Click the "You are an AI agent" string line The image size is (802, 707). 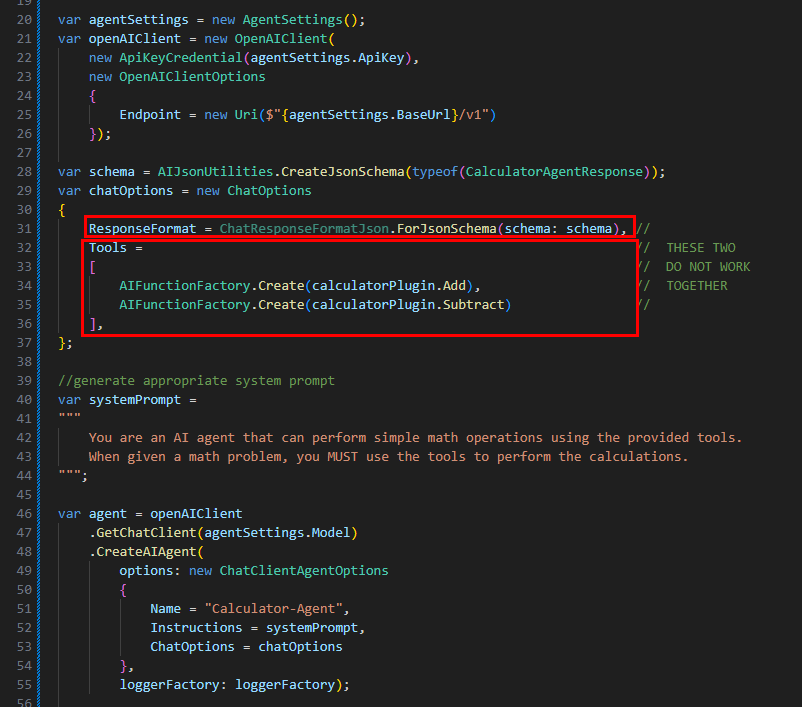pyautogui.click(x=415, y=437)
